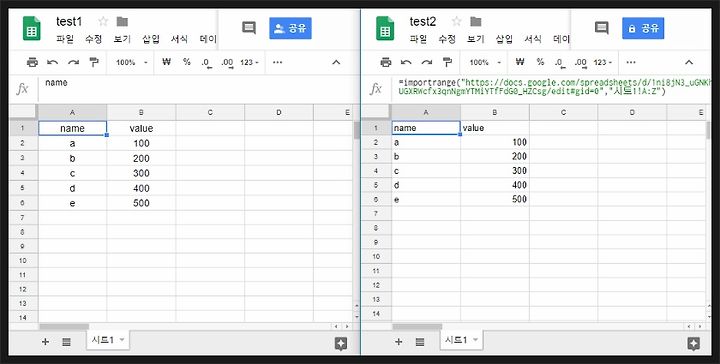Click the formula bar showing name in test1
This screenshot has width=720, height=364.
198,89
